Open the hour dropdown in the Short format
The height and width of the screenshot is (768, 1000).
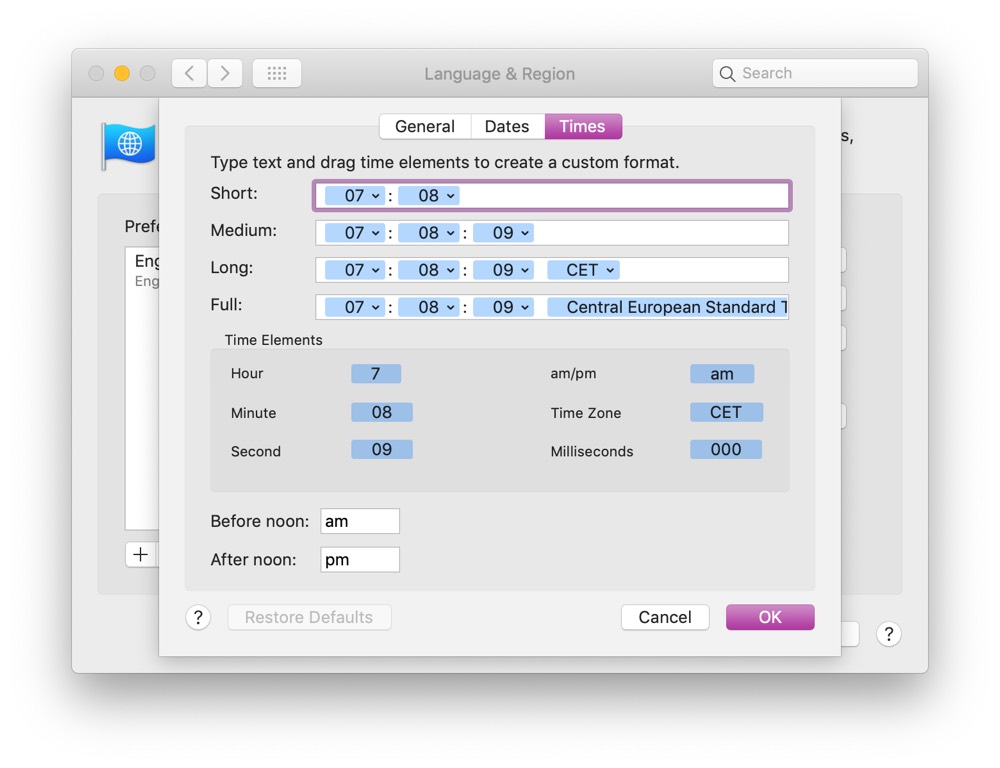[x=353, y=195]
